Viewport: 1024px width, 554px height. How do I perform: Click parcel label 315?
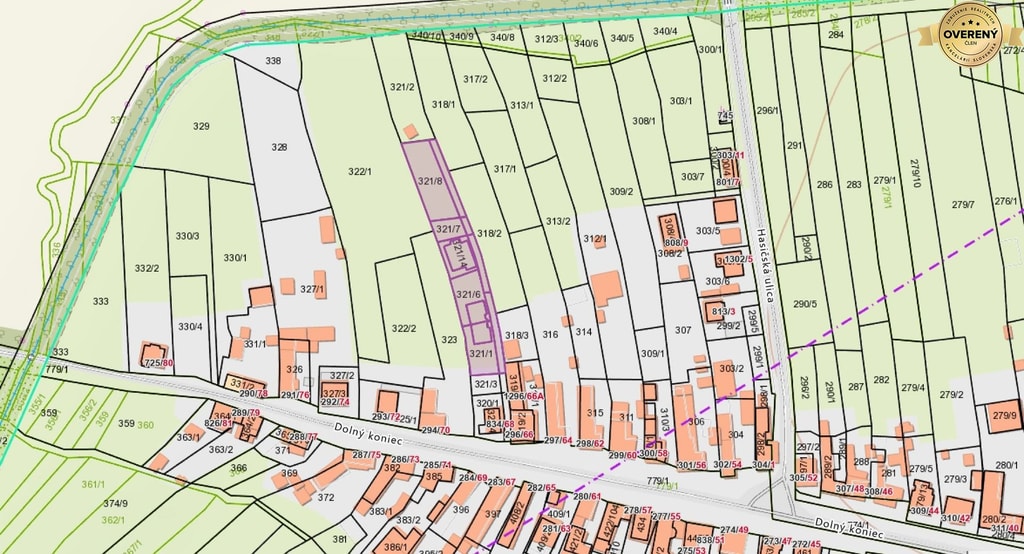pos(595,413)
